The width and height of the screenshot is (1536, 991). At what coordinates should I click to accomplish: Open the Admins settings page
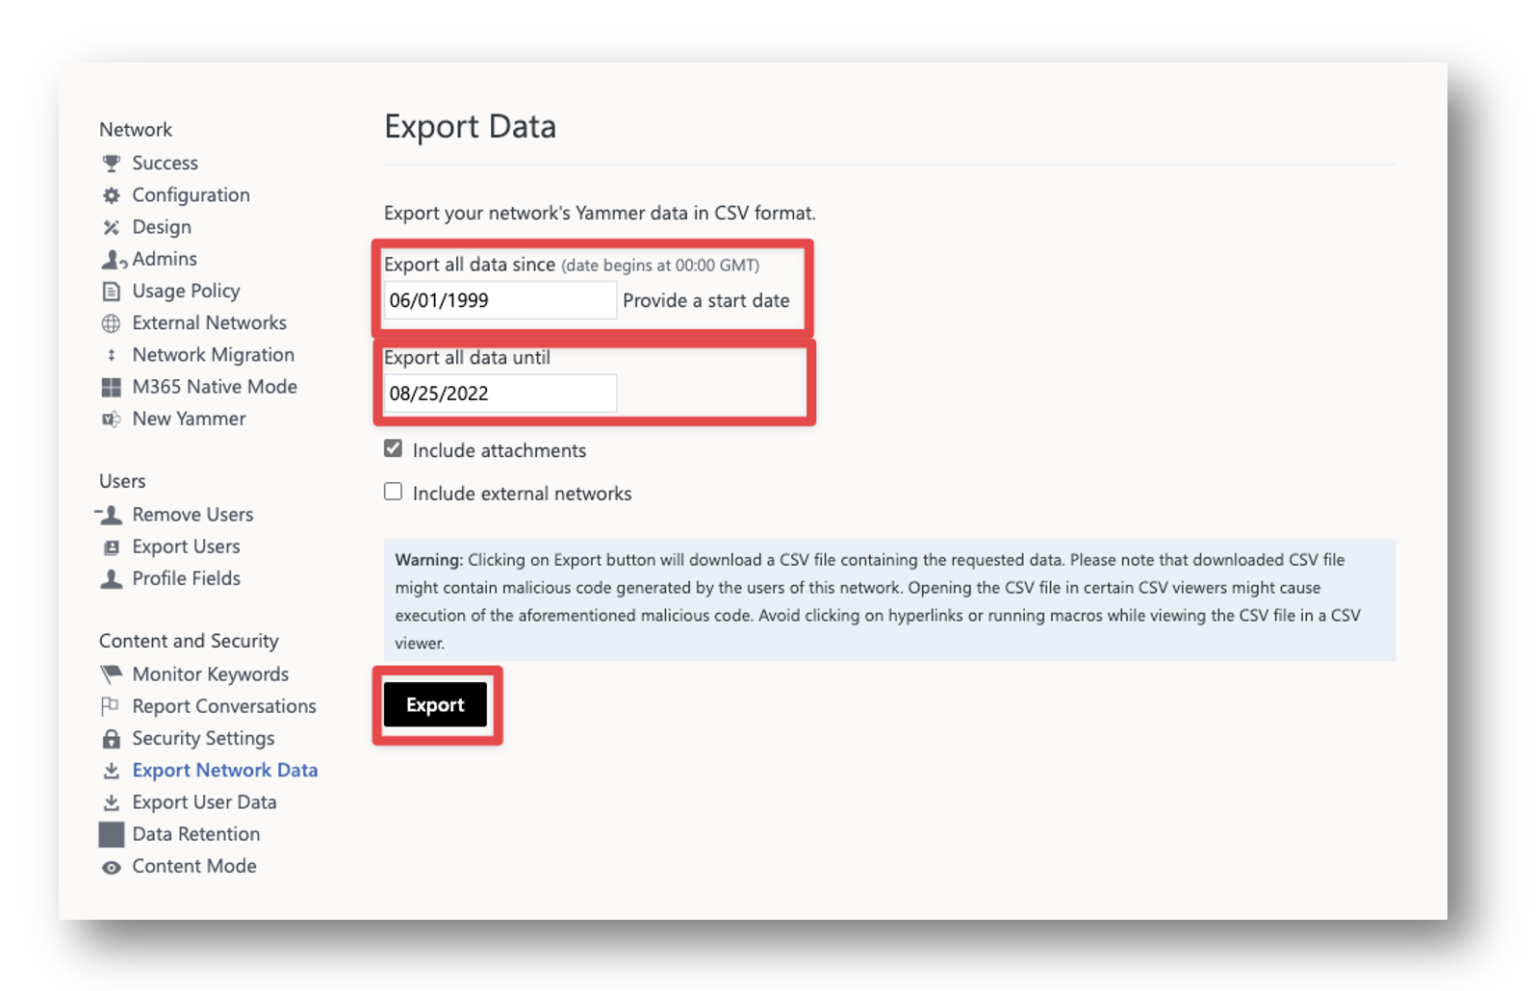164,259
